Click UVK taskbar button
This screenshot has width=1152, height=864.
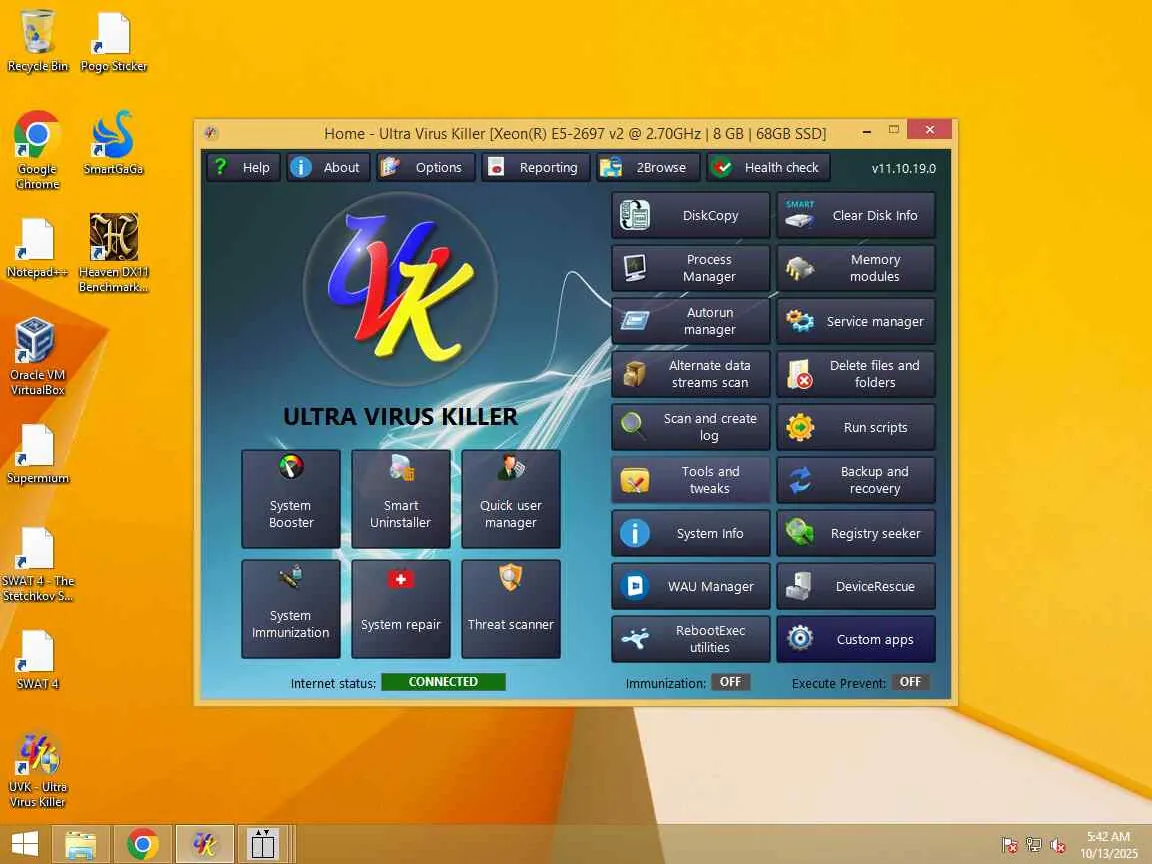coord(205,844)
